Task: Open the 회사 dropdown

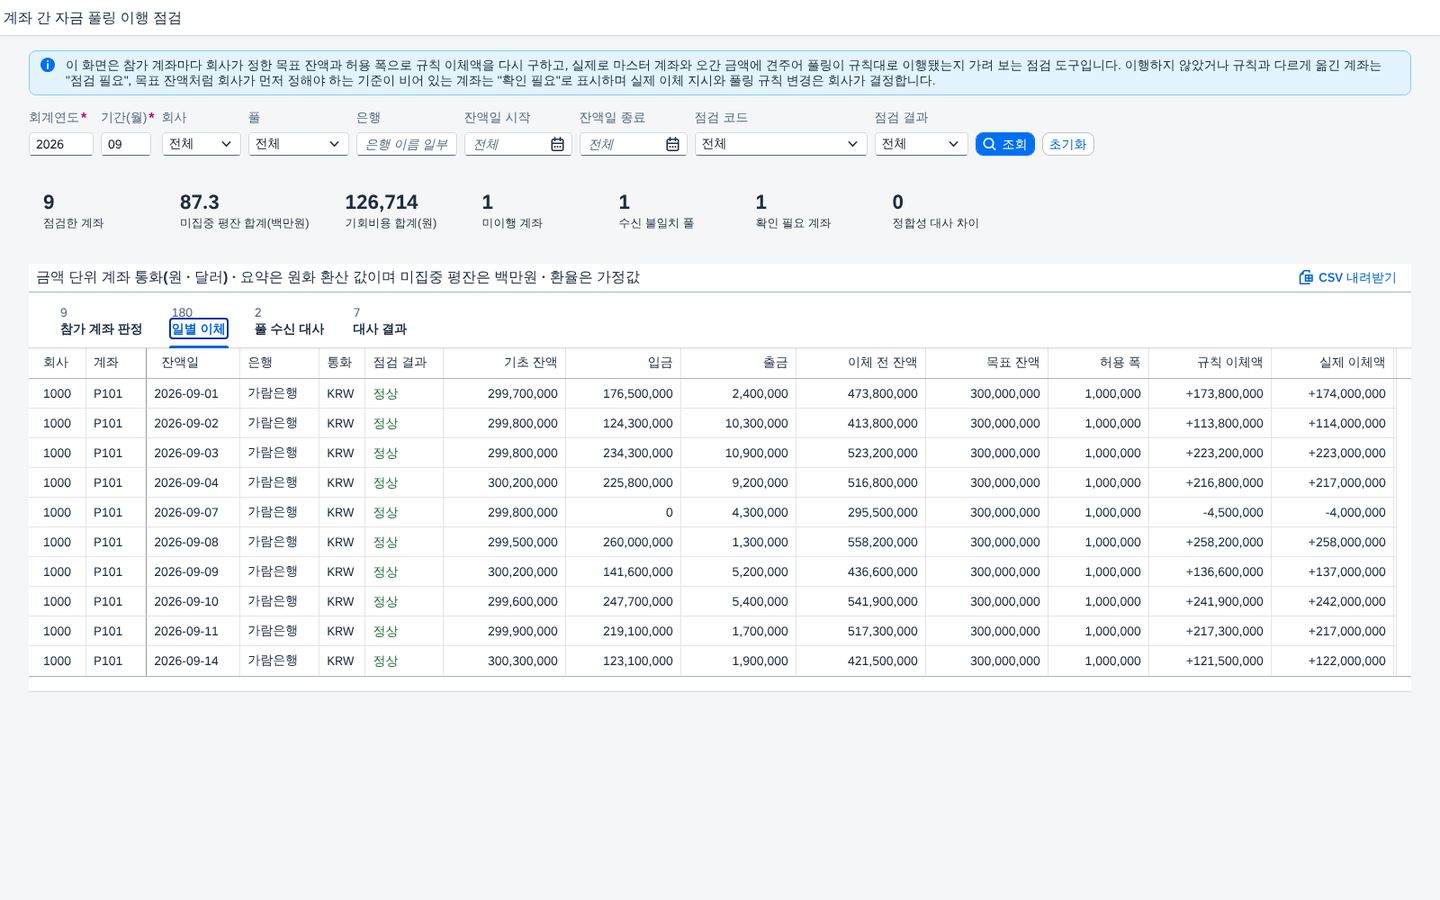Action: tap(201, 144)
